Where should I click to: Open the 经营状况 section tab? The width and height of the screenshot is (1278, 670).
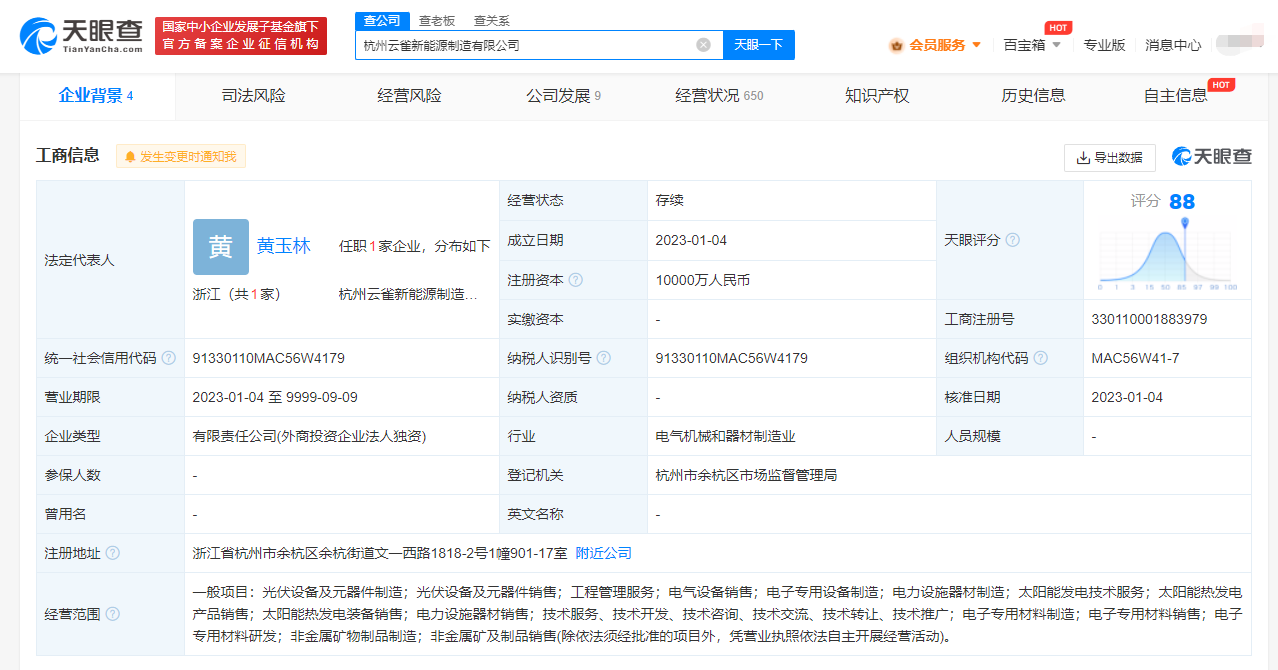[706, 95]
